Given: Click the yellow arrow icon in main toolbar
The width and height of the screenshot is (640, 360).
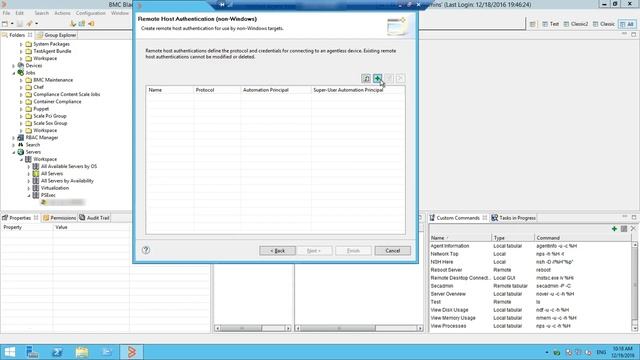Looking at the screenshot, I should pyautogui.click(x=73, y=24).
